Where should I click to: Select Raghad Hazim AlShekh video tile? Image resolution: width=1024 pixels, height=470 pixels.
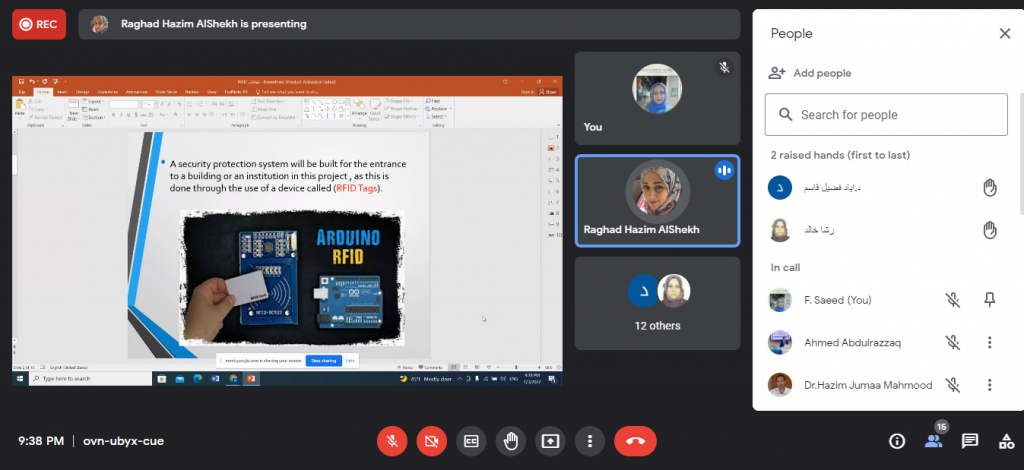coord(657,201)
